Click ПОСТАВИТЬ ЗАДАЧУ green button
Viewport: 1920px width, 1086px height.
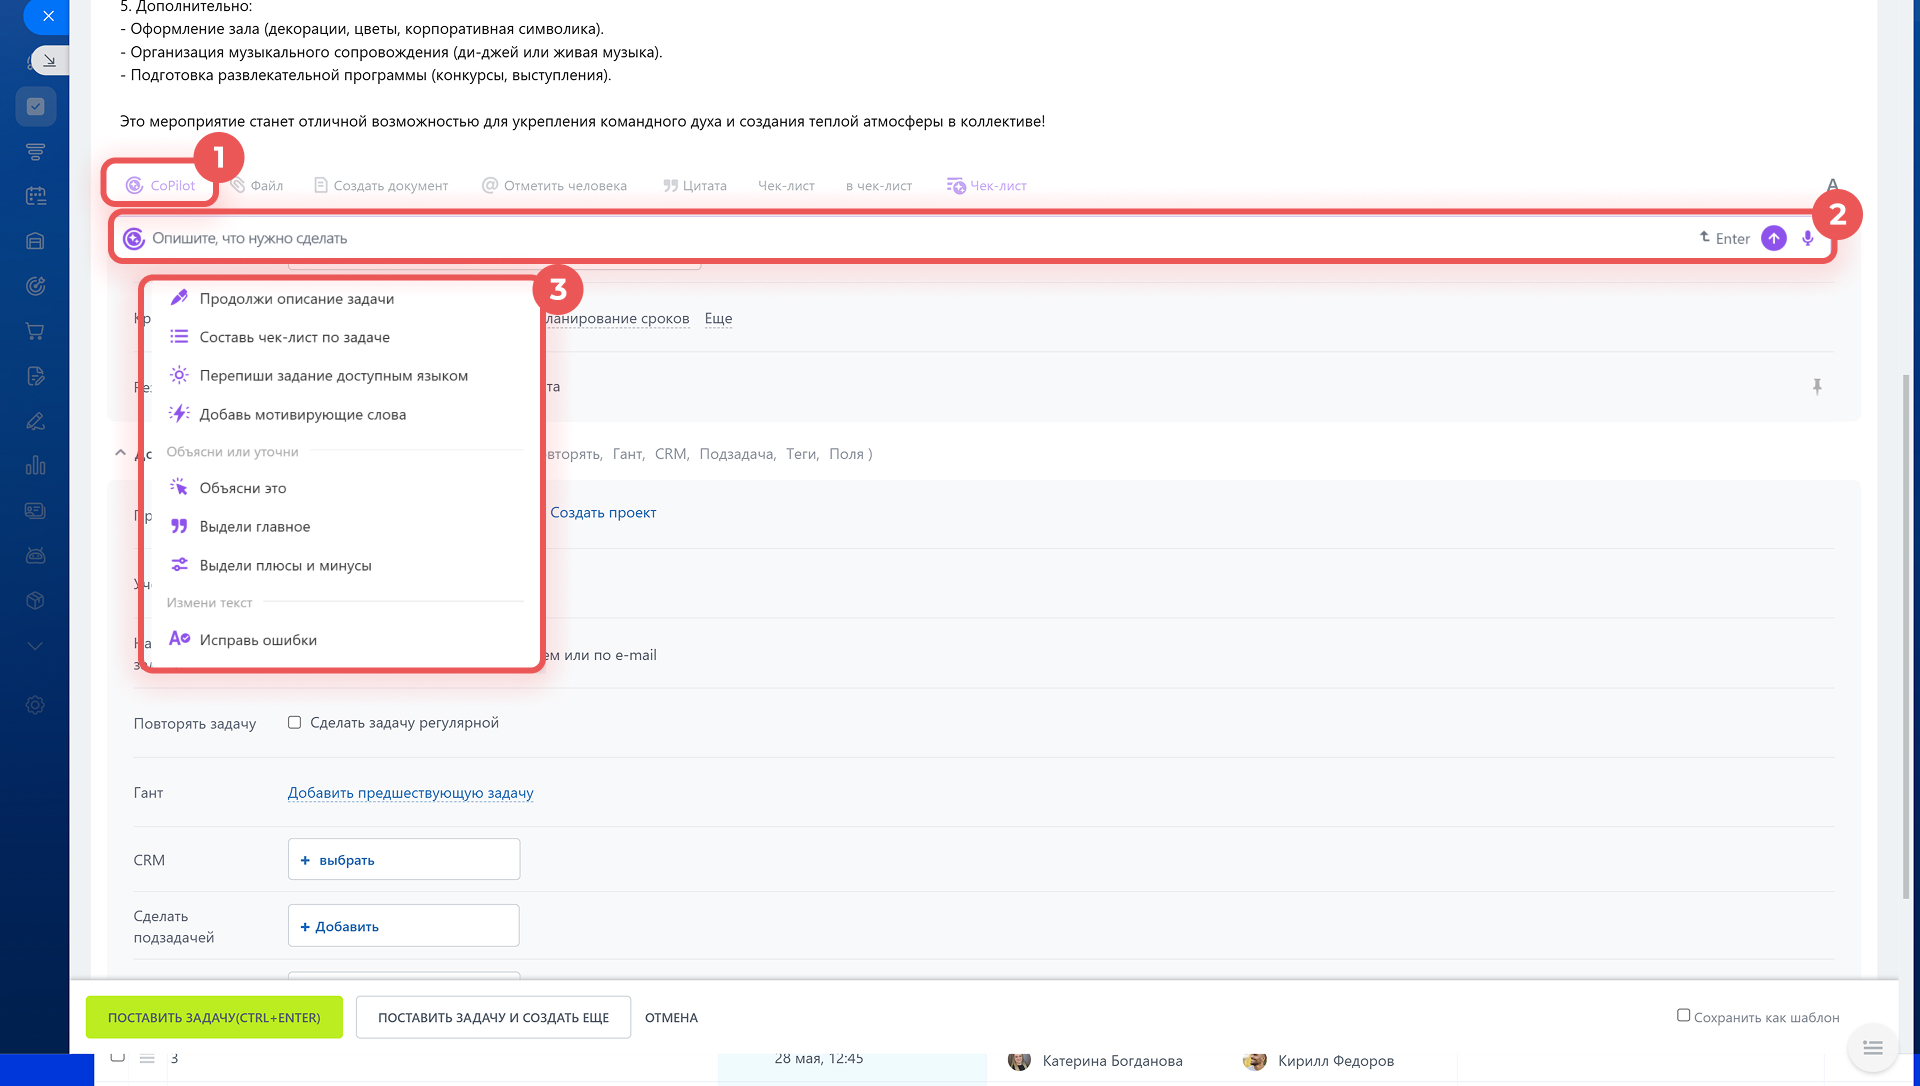(214, 1017)
